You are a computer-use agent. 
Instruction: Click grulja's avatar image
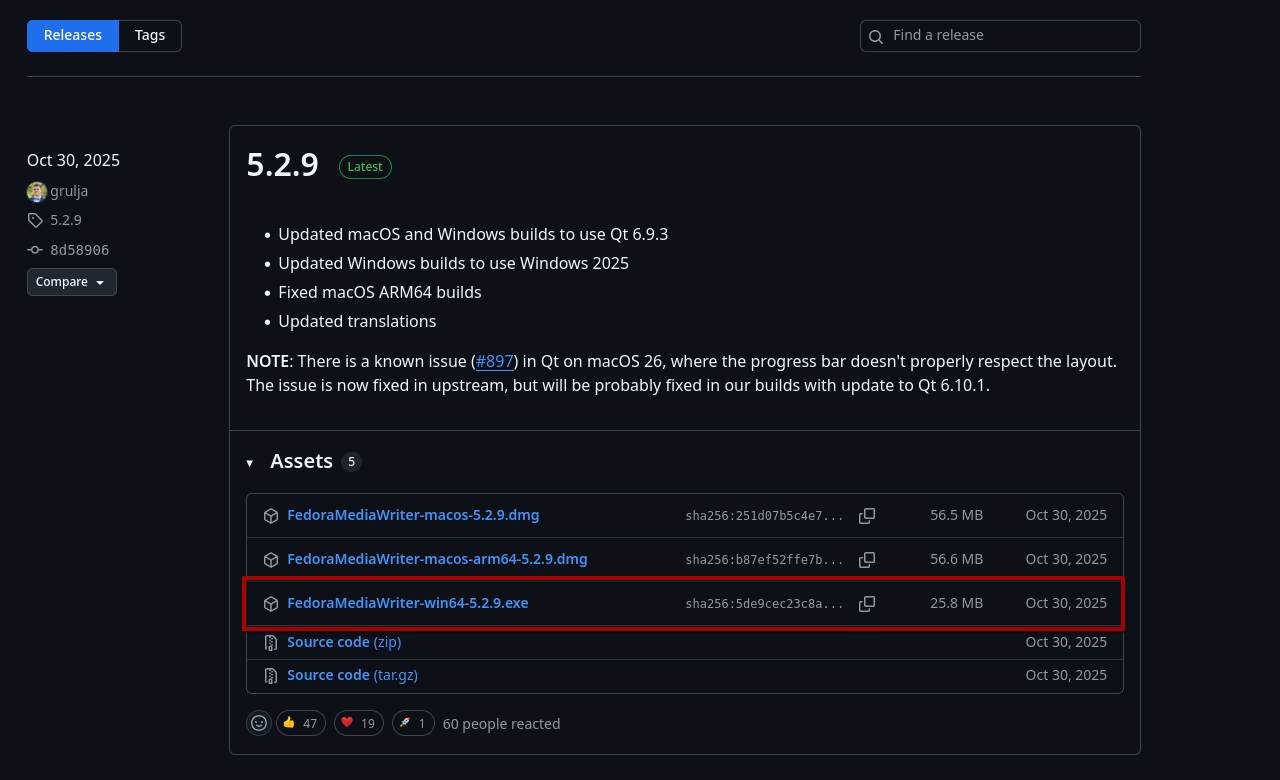point(37,191)
